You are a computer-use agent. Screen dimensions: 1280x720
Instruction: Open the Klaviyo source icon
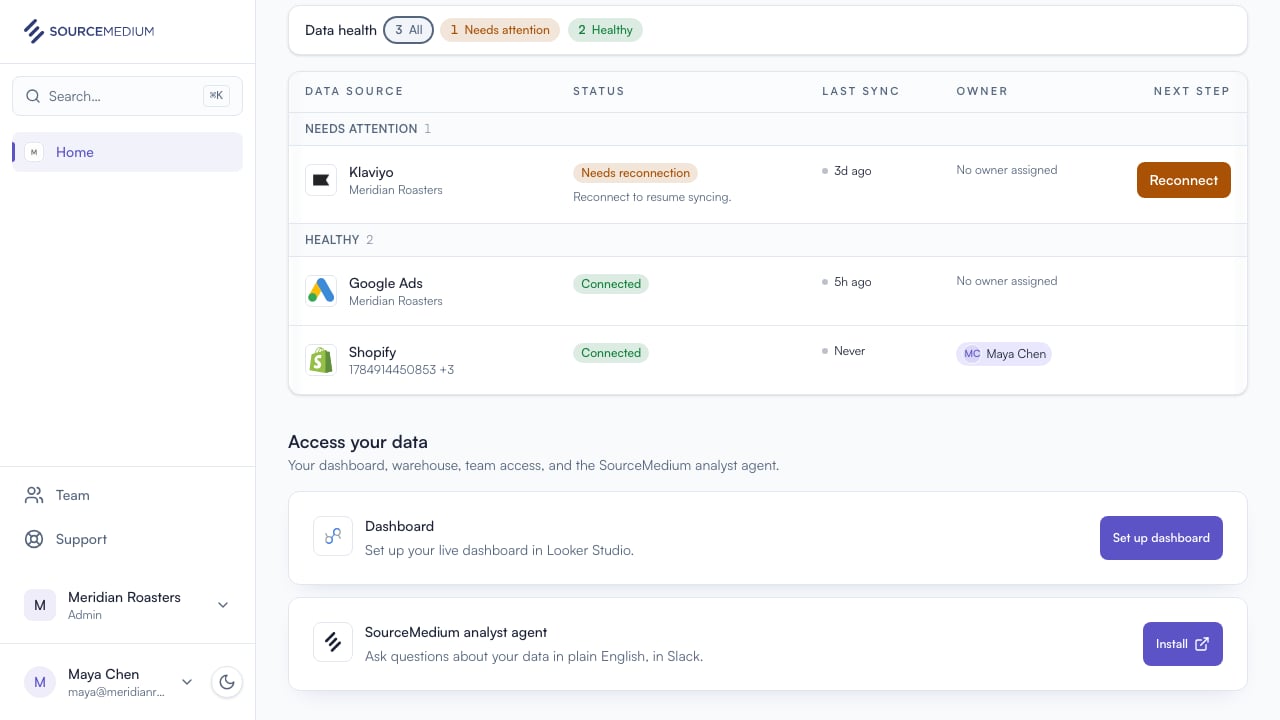coord(321,180)
